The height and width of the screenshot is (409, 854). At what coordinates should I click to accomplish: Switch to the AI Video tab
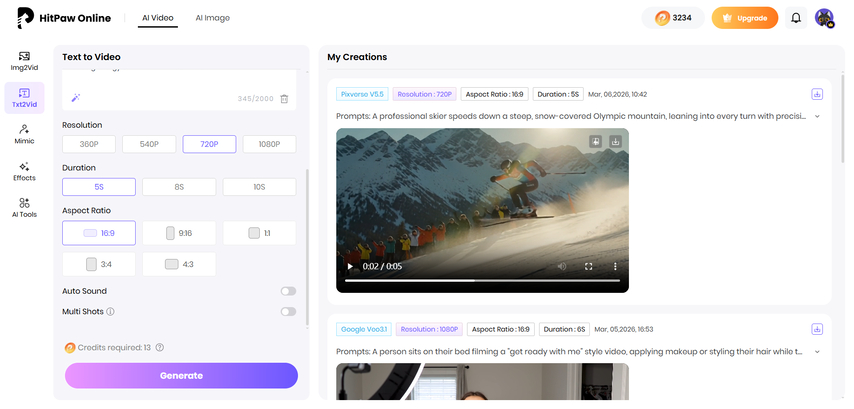click(x=157, y=18)
